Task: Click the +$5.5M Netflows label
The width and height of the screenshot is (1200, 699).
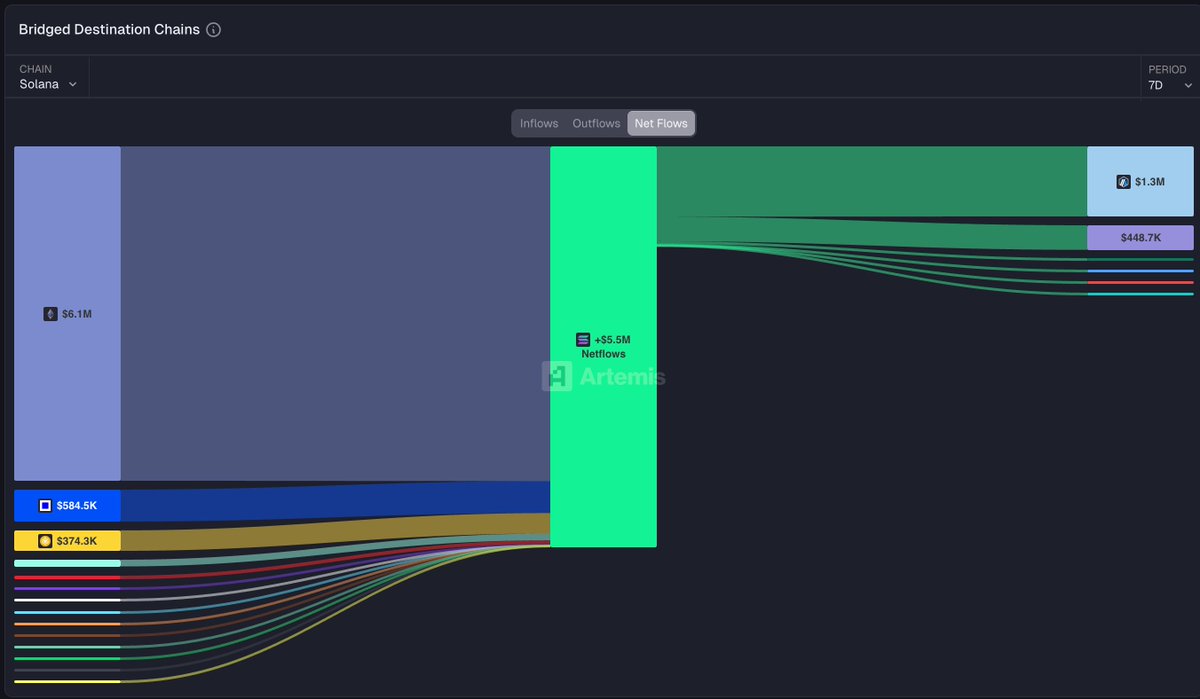Action: [604, 347]
